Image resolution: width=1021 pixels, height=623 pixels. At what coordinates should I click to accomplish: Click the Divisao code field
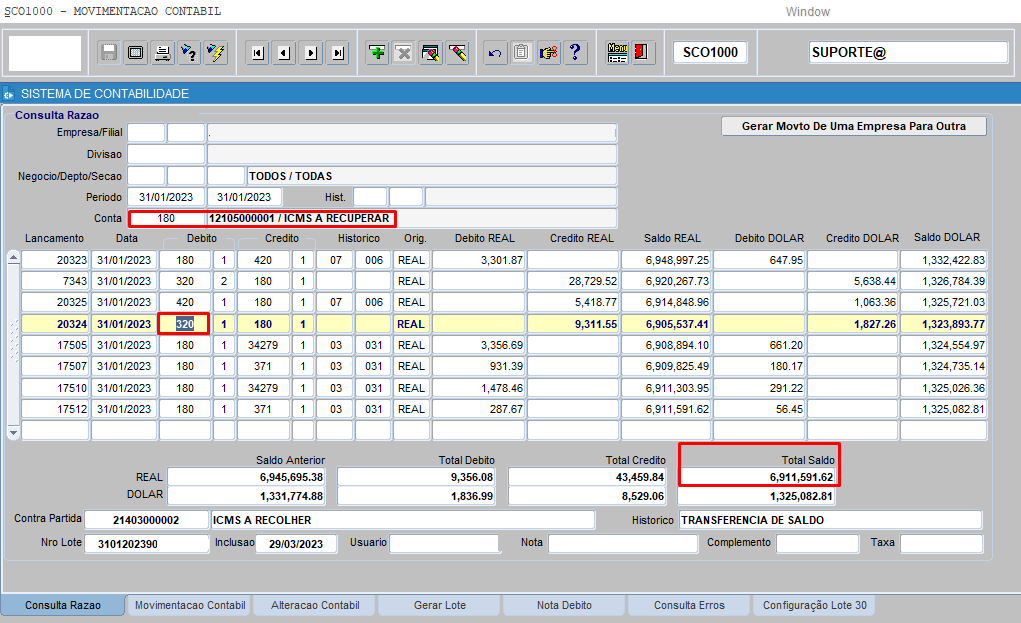pos(166,154)
